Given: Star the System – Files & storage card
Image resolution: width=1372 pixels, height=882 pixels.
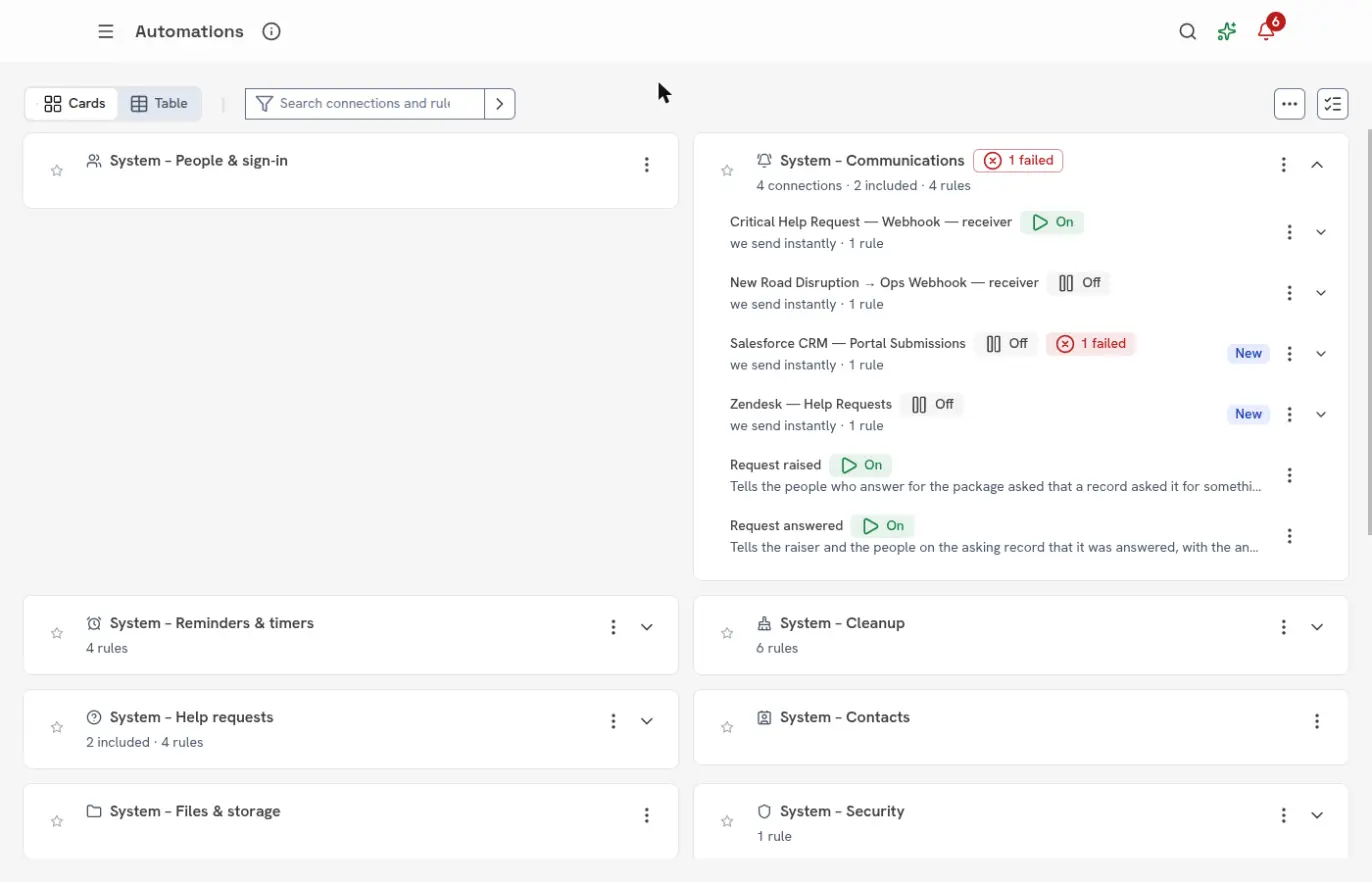Looking at the screenshot, I should [x=57, y=821].
